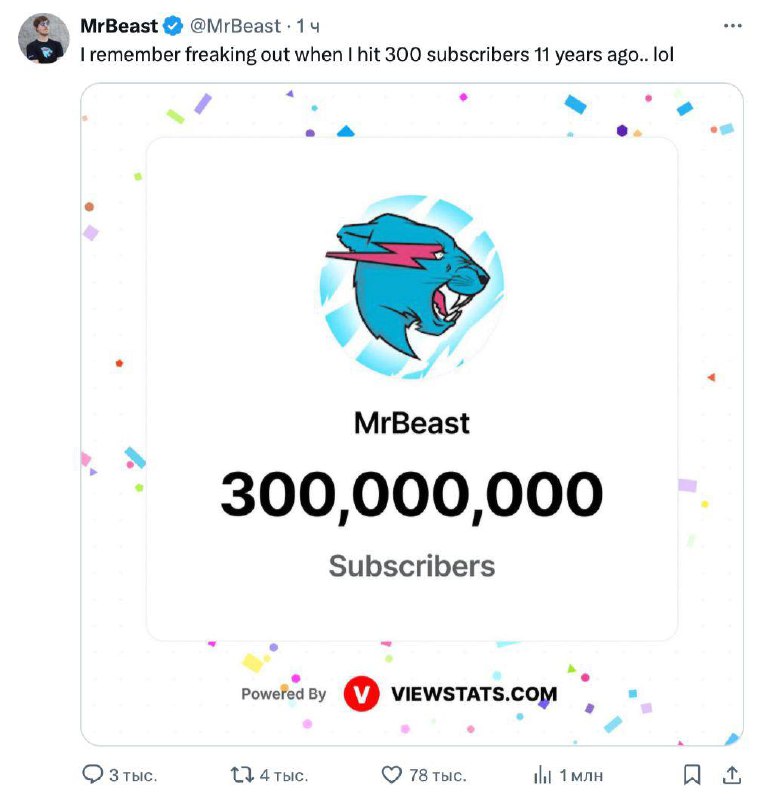This screenshot has height=800, width=764.
Task: Open the @MrBeast handle link
Action: point(236,26)
